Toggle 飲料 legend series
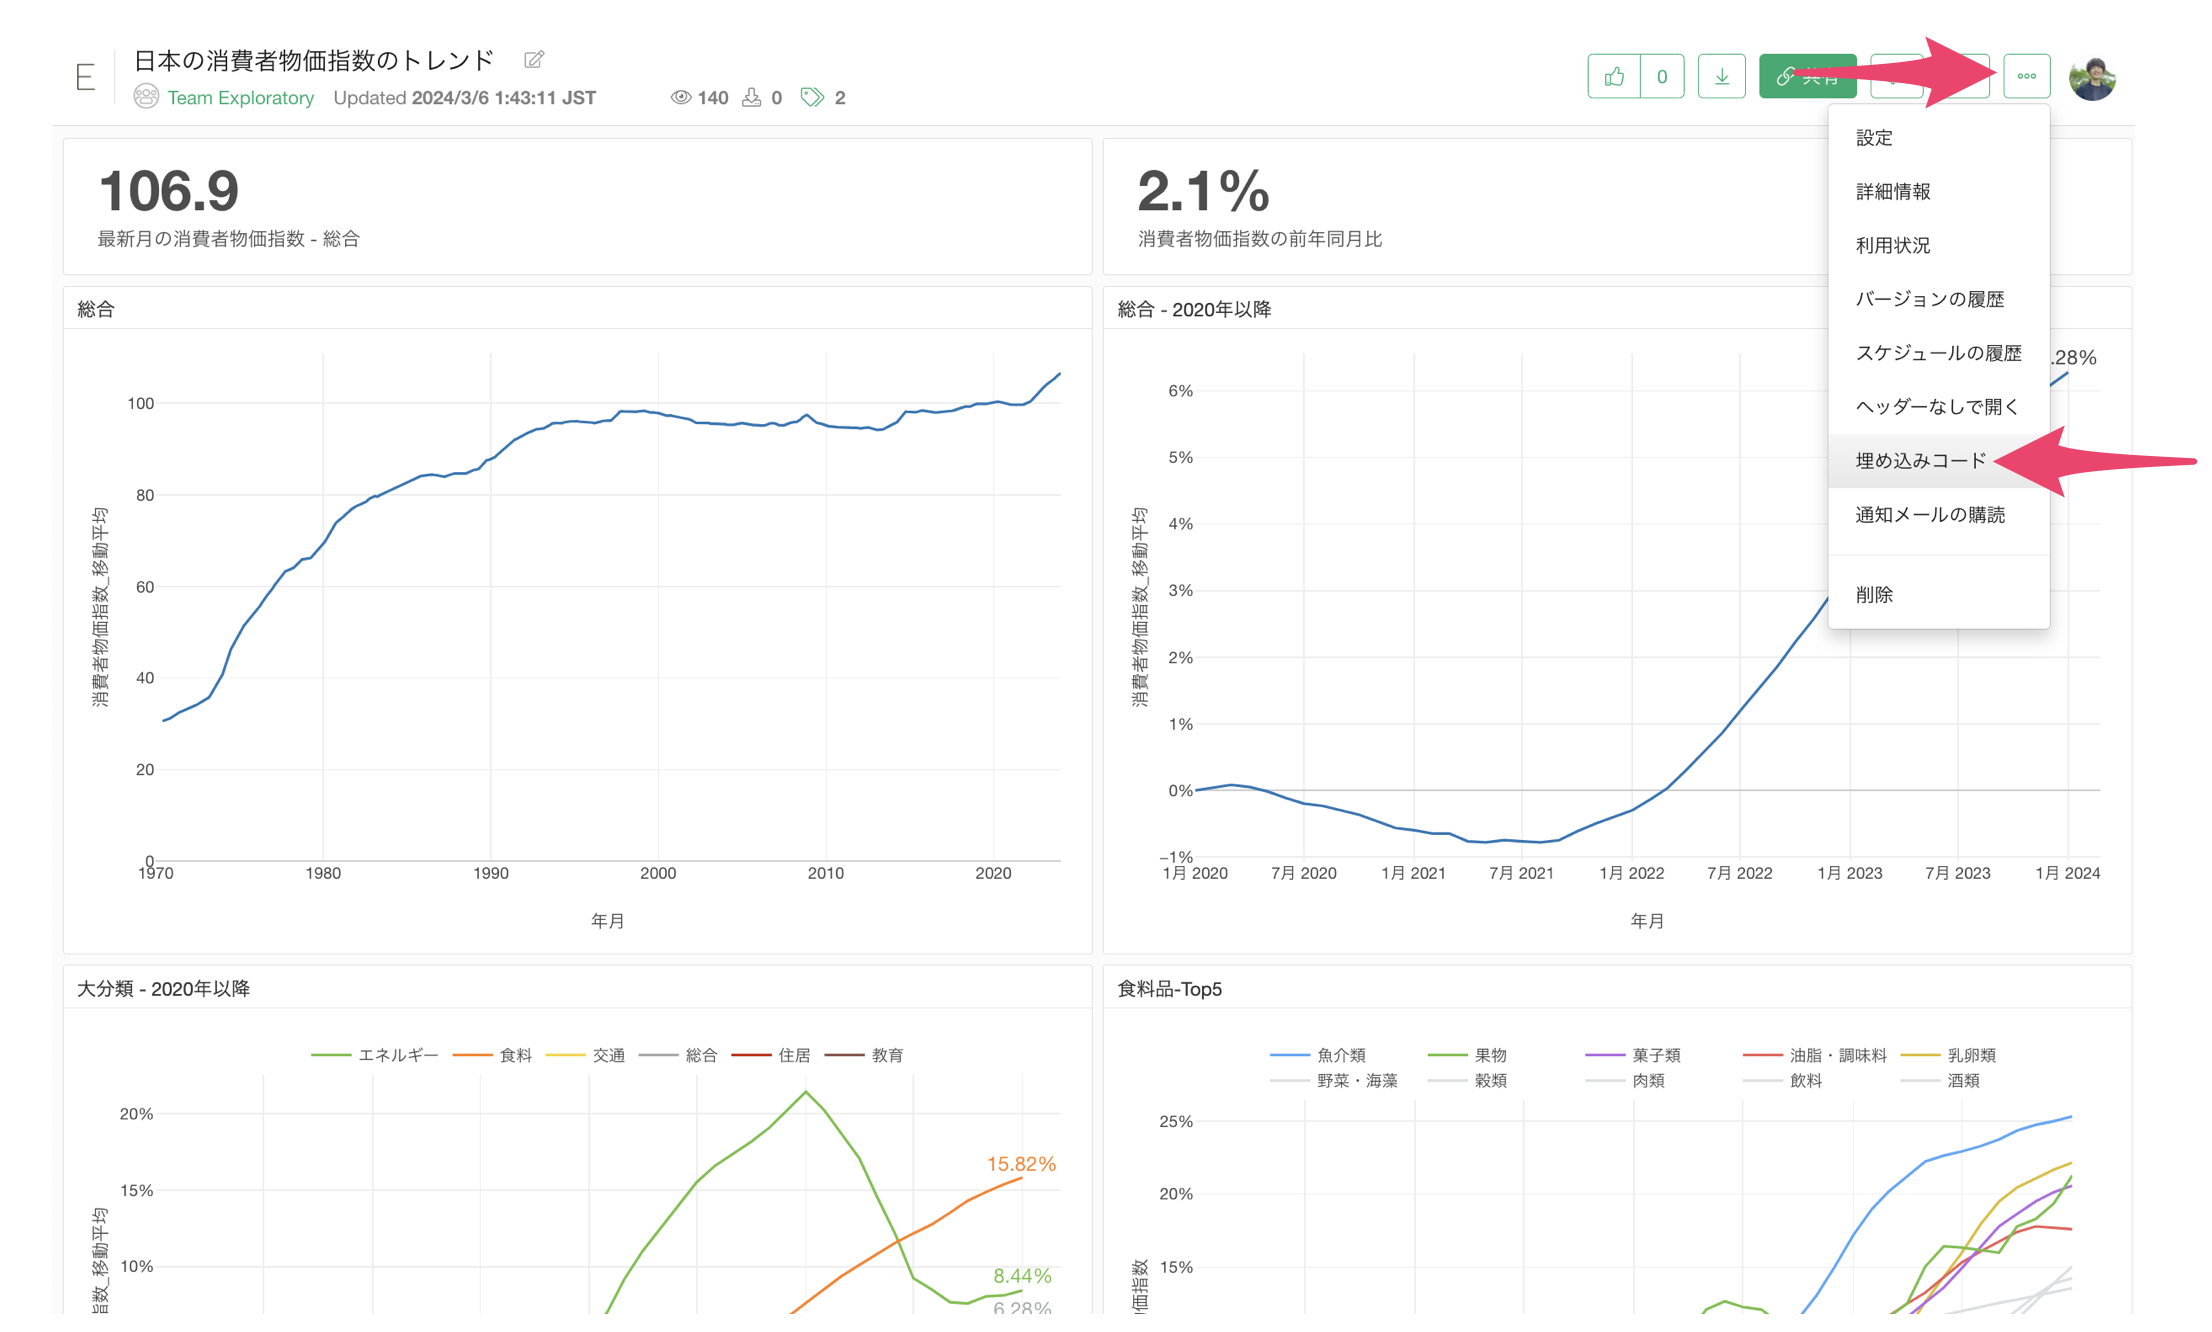 pyautogui.click(x=1783, y=1081)
